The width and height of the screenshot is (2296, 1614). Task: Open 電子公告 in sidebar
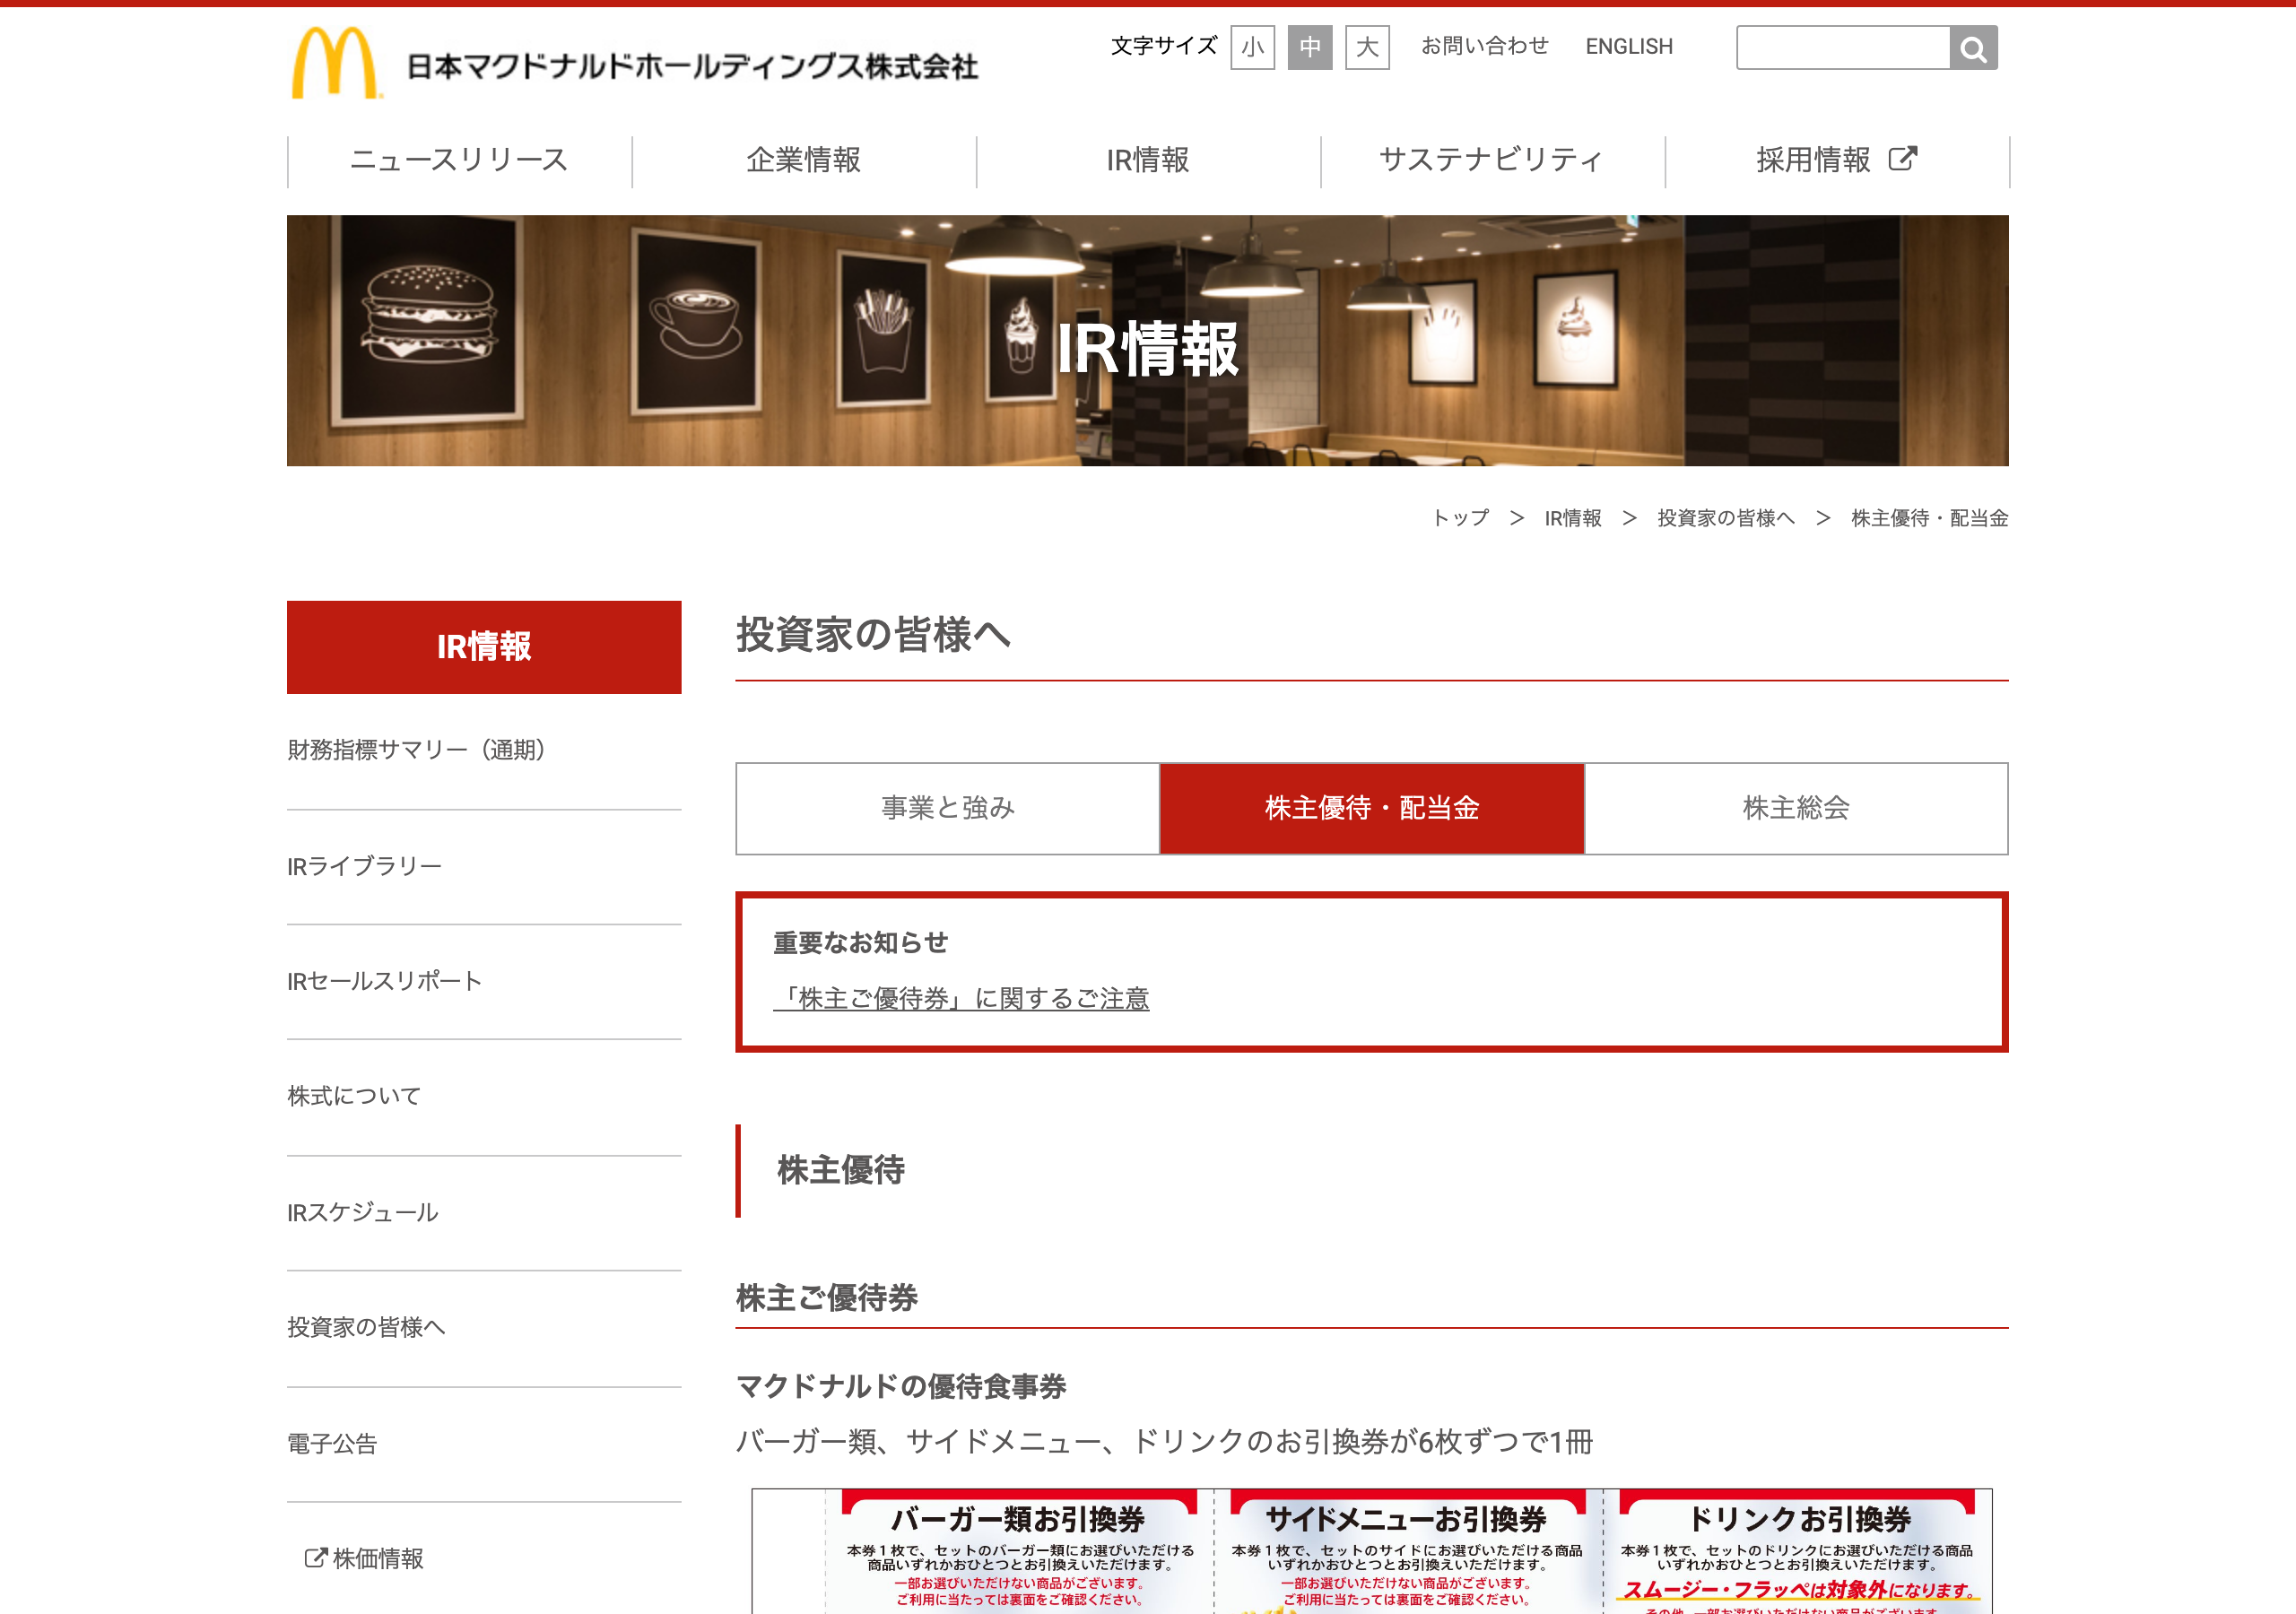tap(484, 1444)
